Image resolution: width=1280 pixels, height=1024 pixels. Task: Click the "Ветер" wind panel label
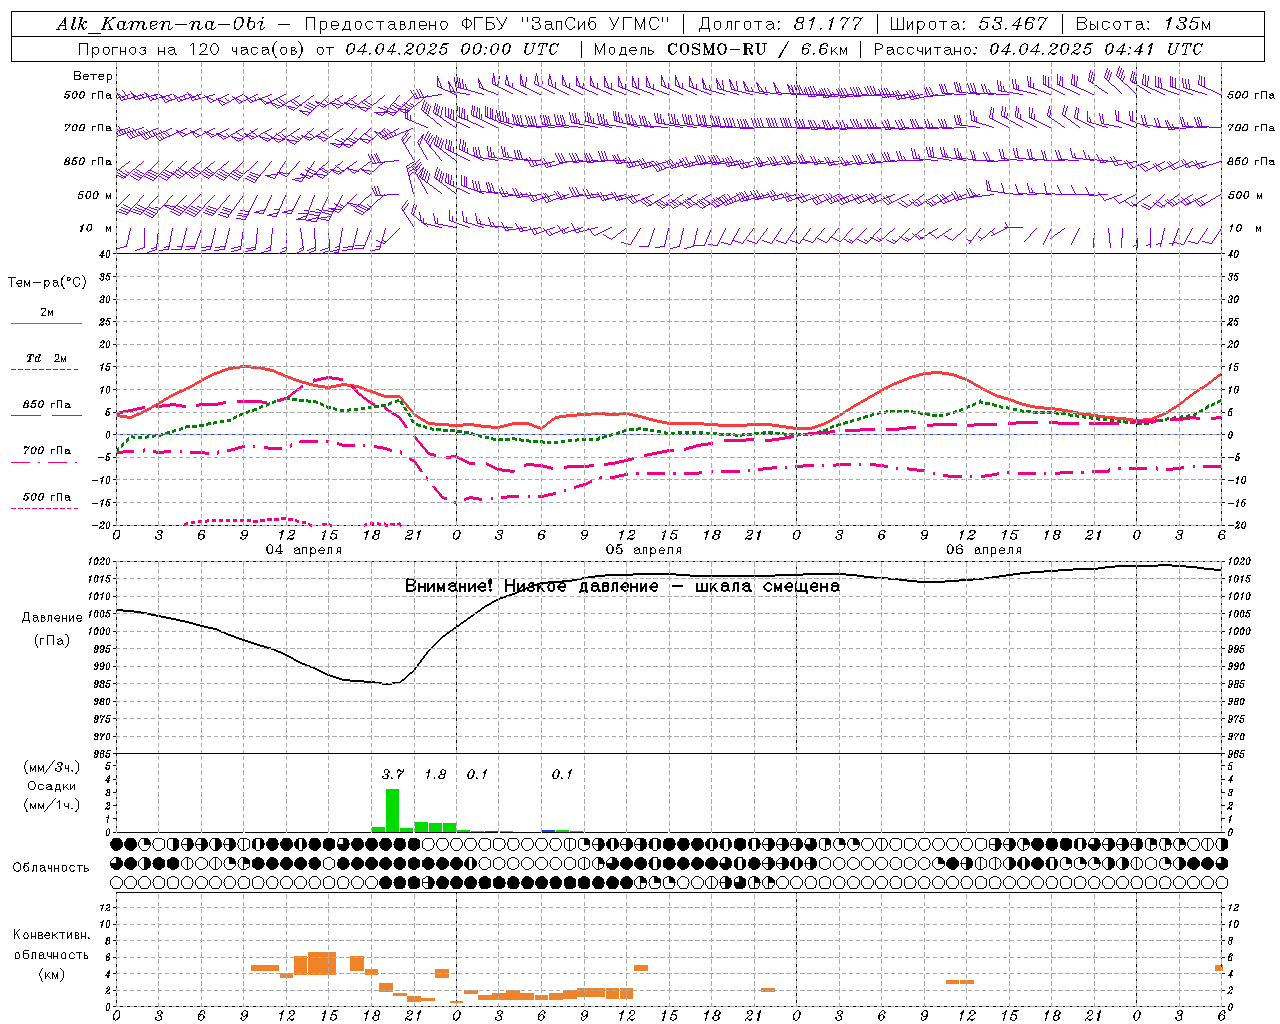(x=93, y=76)
